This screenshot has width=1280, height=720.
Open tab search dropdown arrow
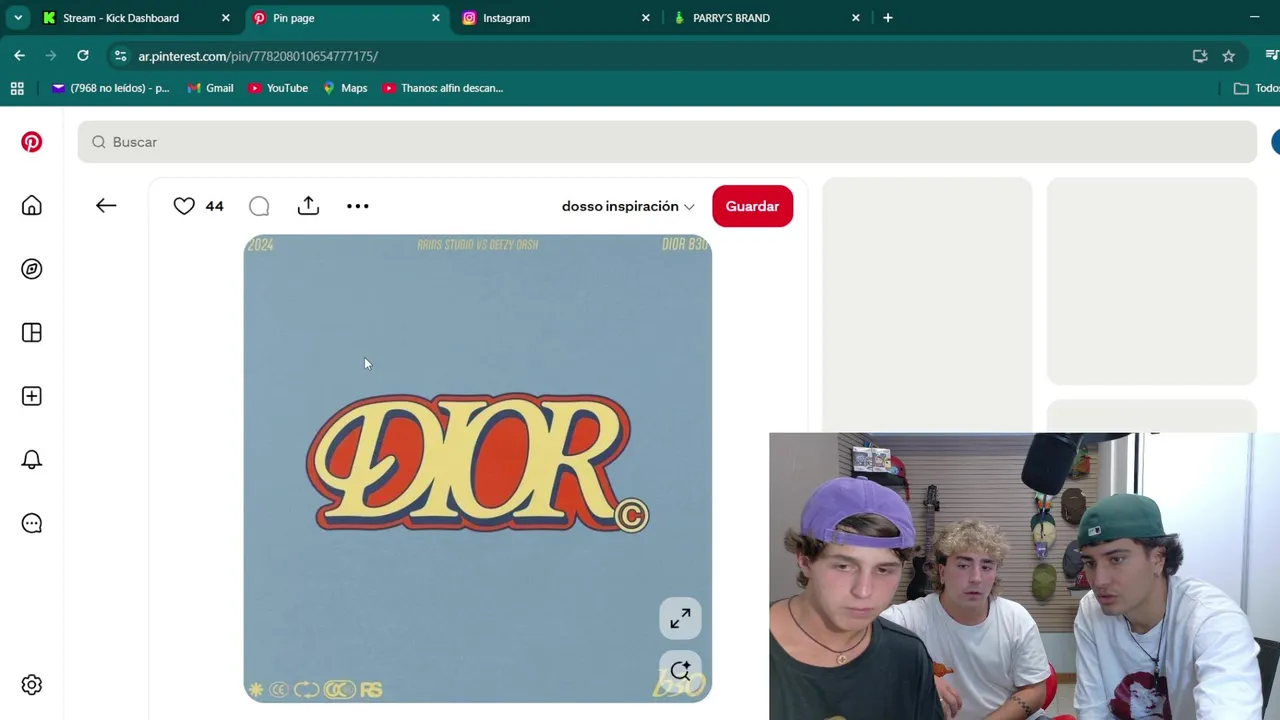[x=18, y=18]
